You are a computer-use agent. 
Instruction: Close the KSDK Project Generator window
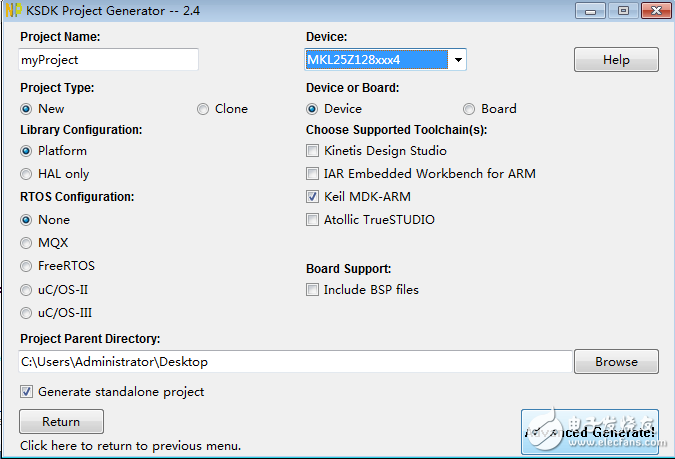[656, 11]
